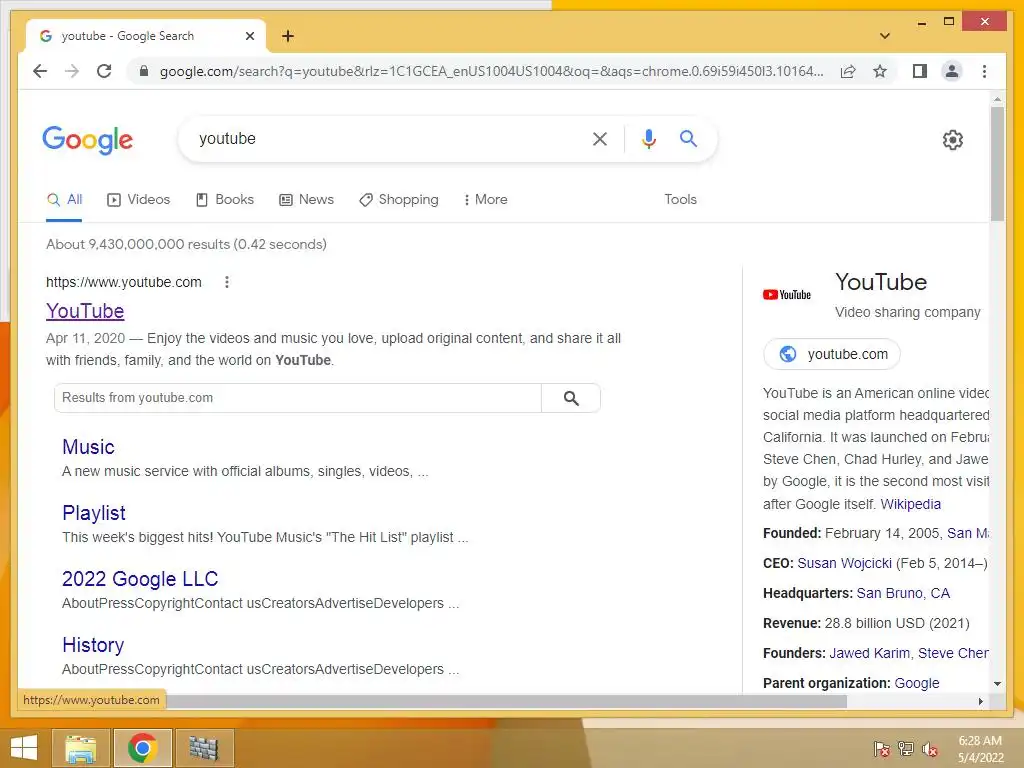Open the Windows Start menu
The height and width of the screenshot is (768, 1024).
[24, 748]
